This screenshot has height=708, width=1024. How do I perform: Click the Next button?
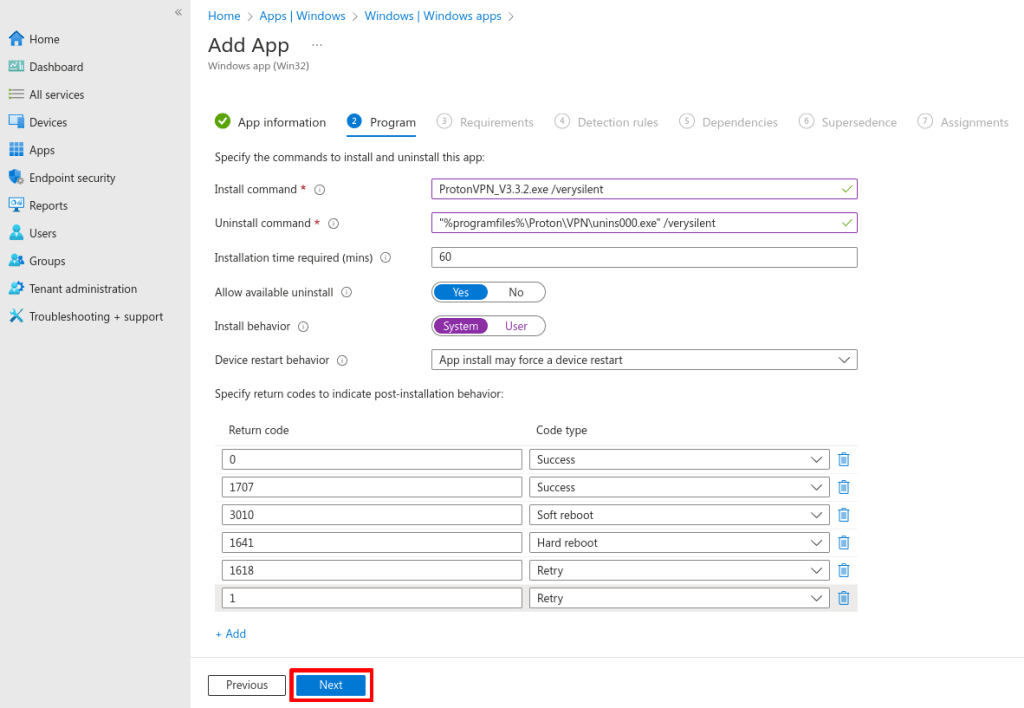point(331,685)
